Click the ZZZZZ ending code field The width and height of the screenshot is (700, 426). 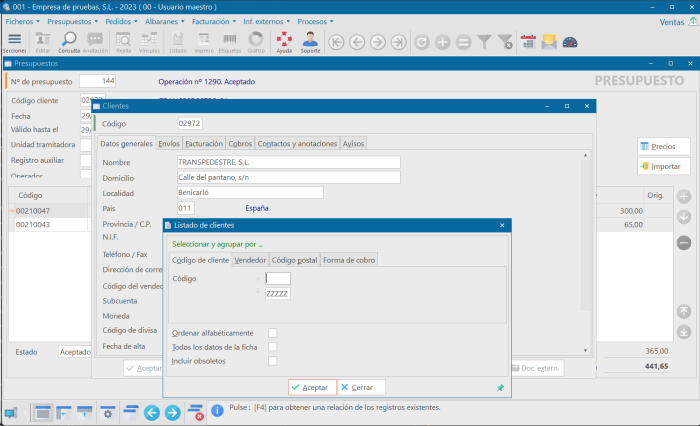278,293
